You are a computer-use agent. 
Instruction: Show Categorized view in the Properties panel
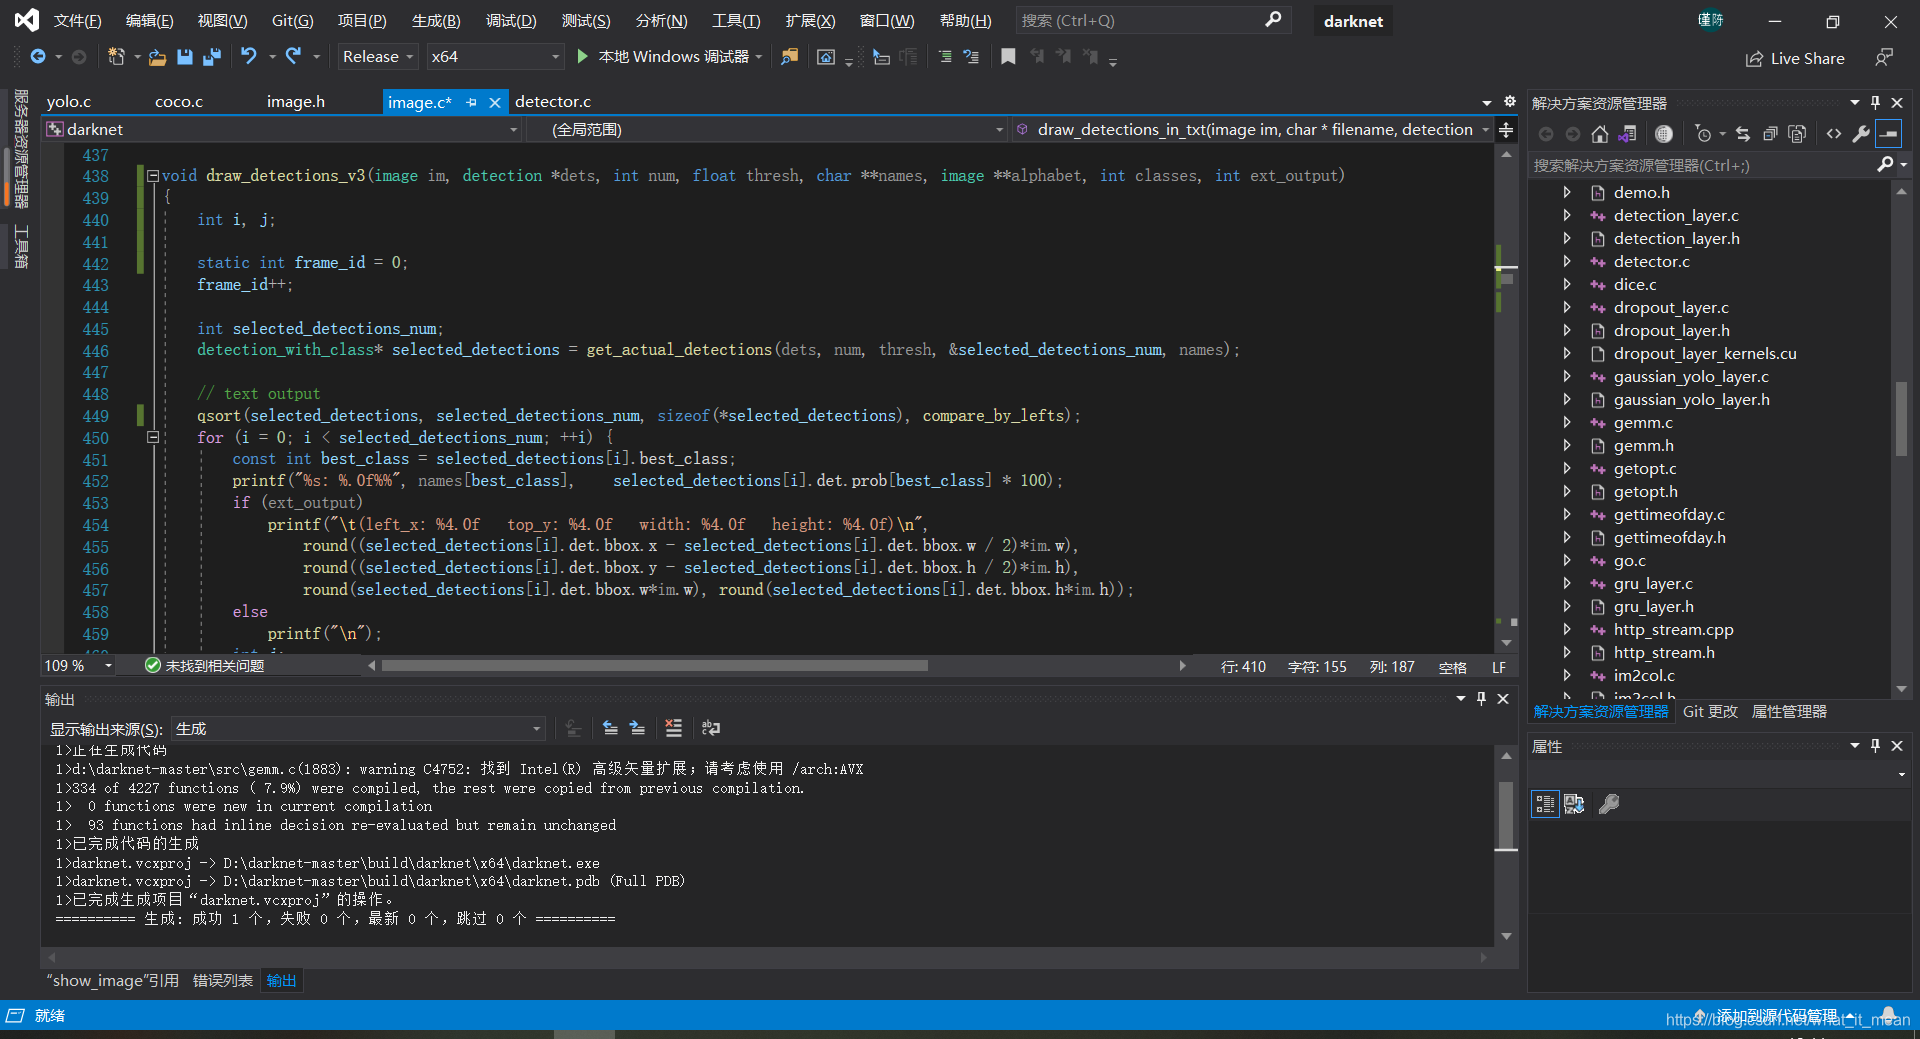coord(1545,804)
